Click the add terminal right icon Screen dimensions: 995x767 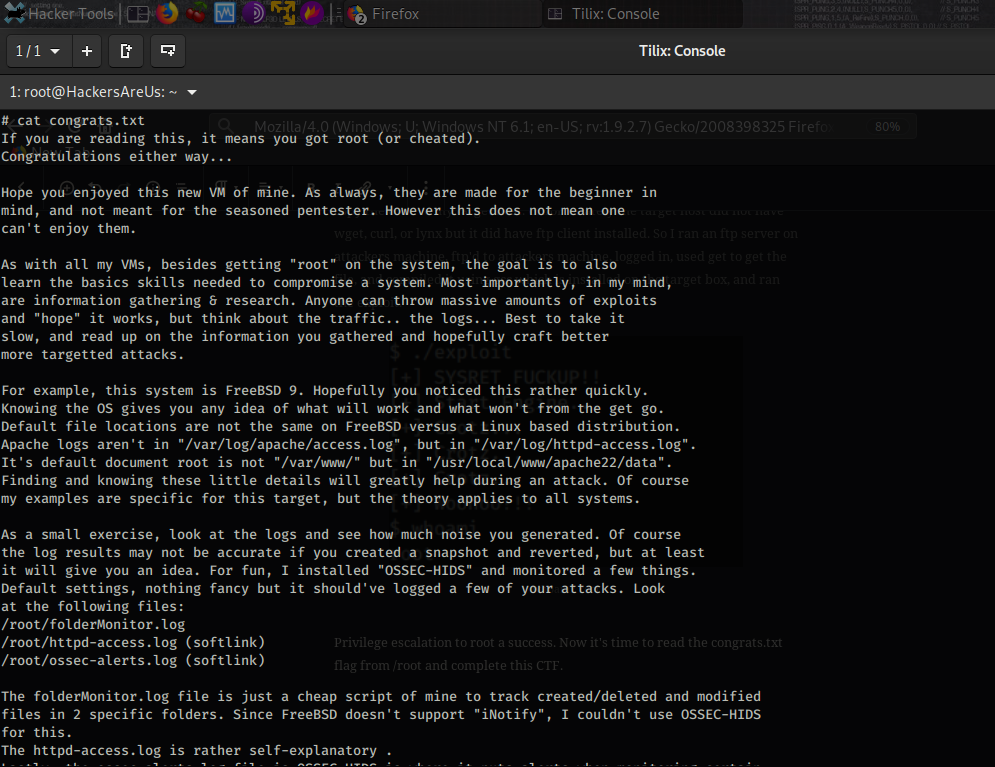point(126,51)
